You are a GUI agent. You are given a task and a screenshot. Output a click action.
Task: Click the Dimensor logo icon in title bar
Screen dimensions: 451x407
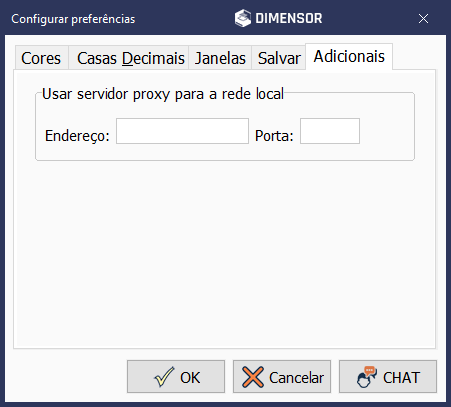click(243, 18)
